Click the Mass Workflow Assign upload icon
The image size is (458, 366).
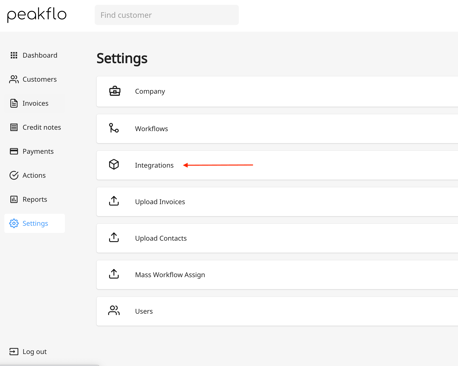click(114, 274)
